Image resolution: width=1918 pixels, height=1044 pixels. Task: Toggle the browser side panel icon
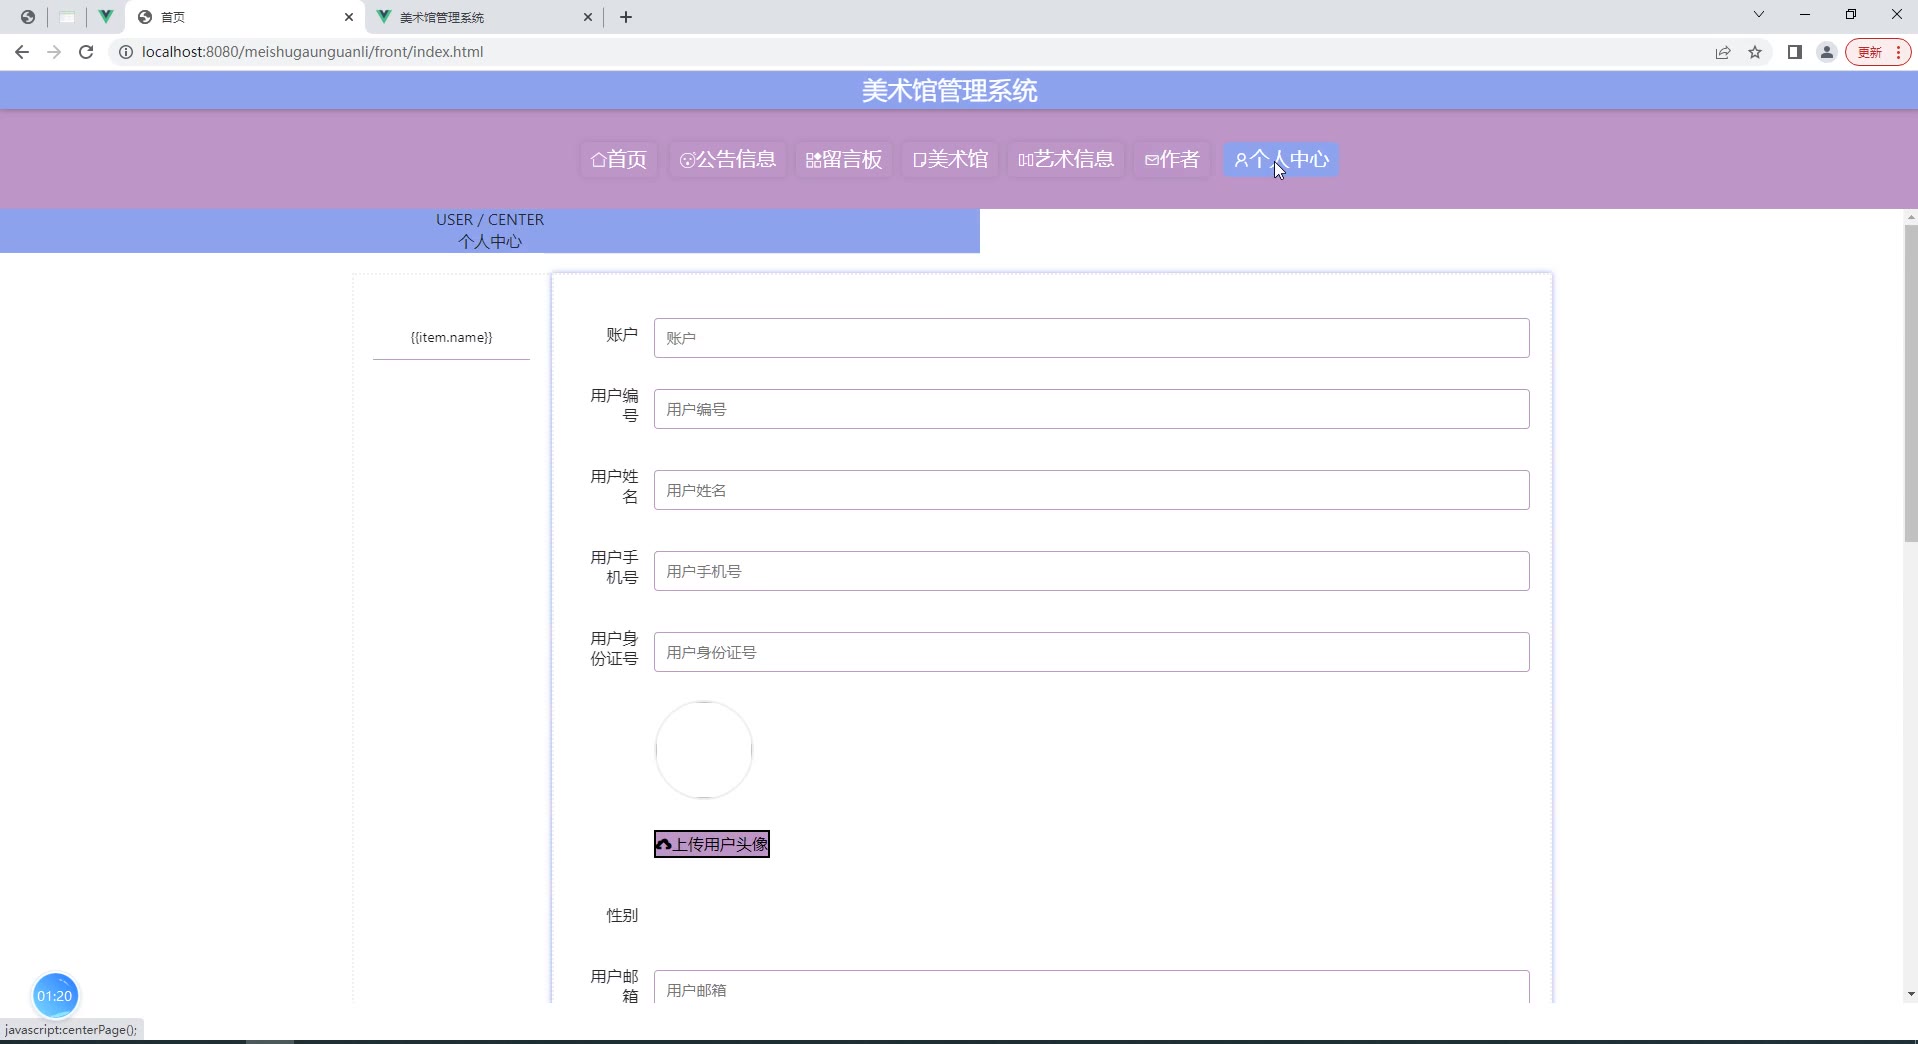click(1795, 52)
